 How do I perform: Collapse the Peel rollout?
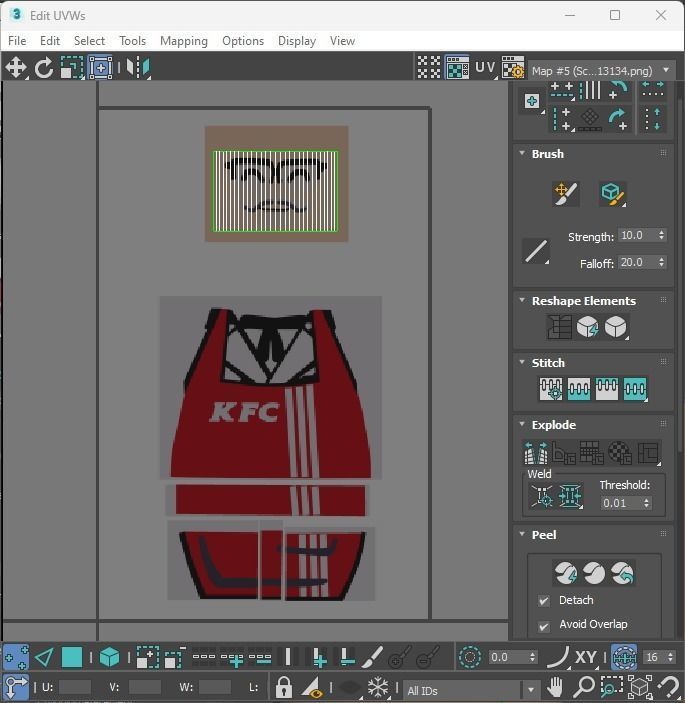point(522,534)
